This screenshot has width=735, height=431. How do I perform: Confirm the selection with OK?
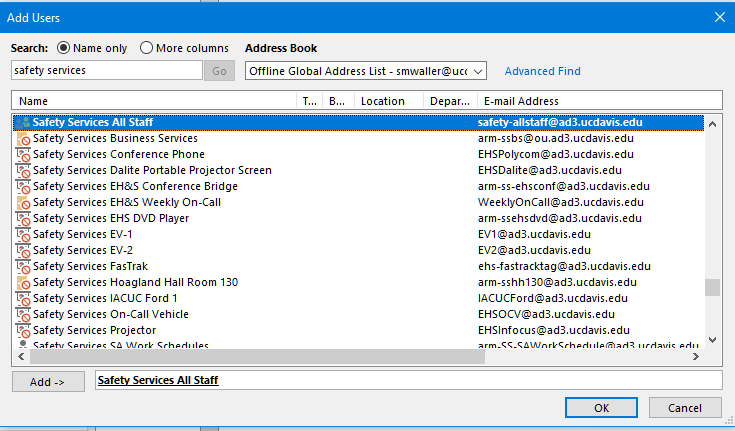[601, 407]
